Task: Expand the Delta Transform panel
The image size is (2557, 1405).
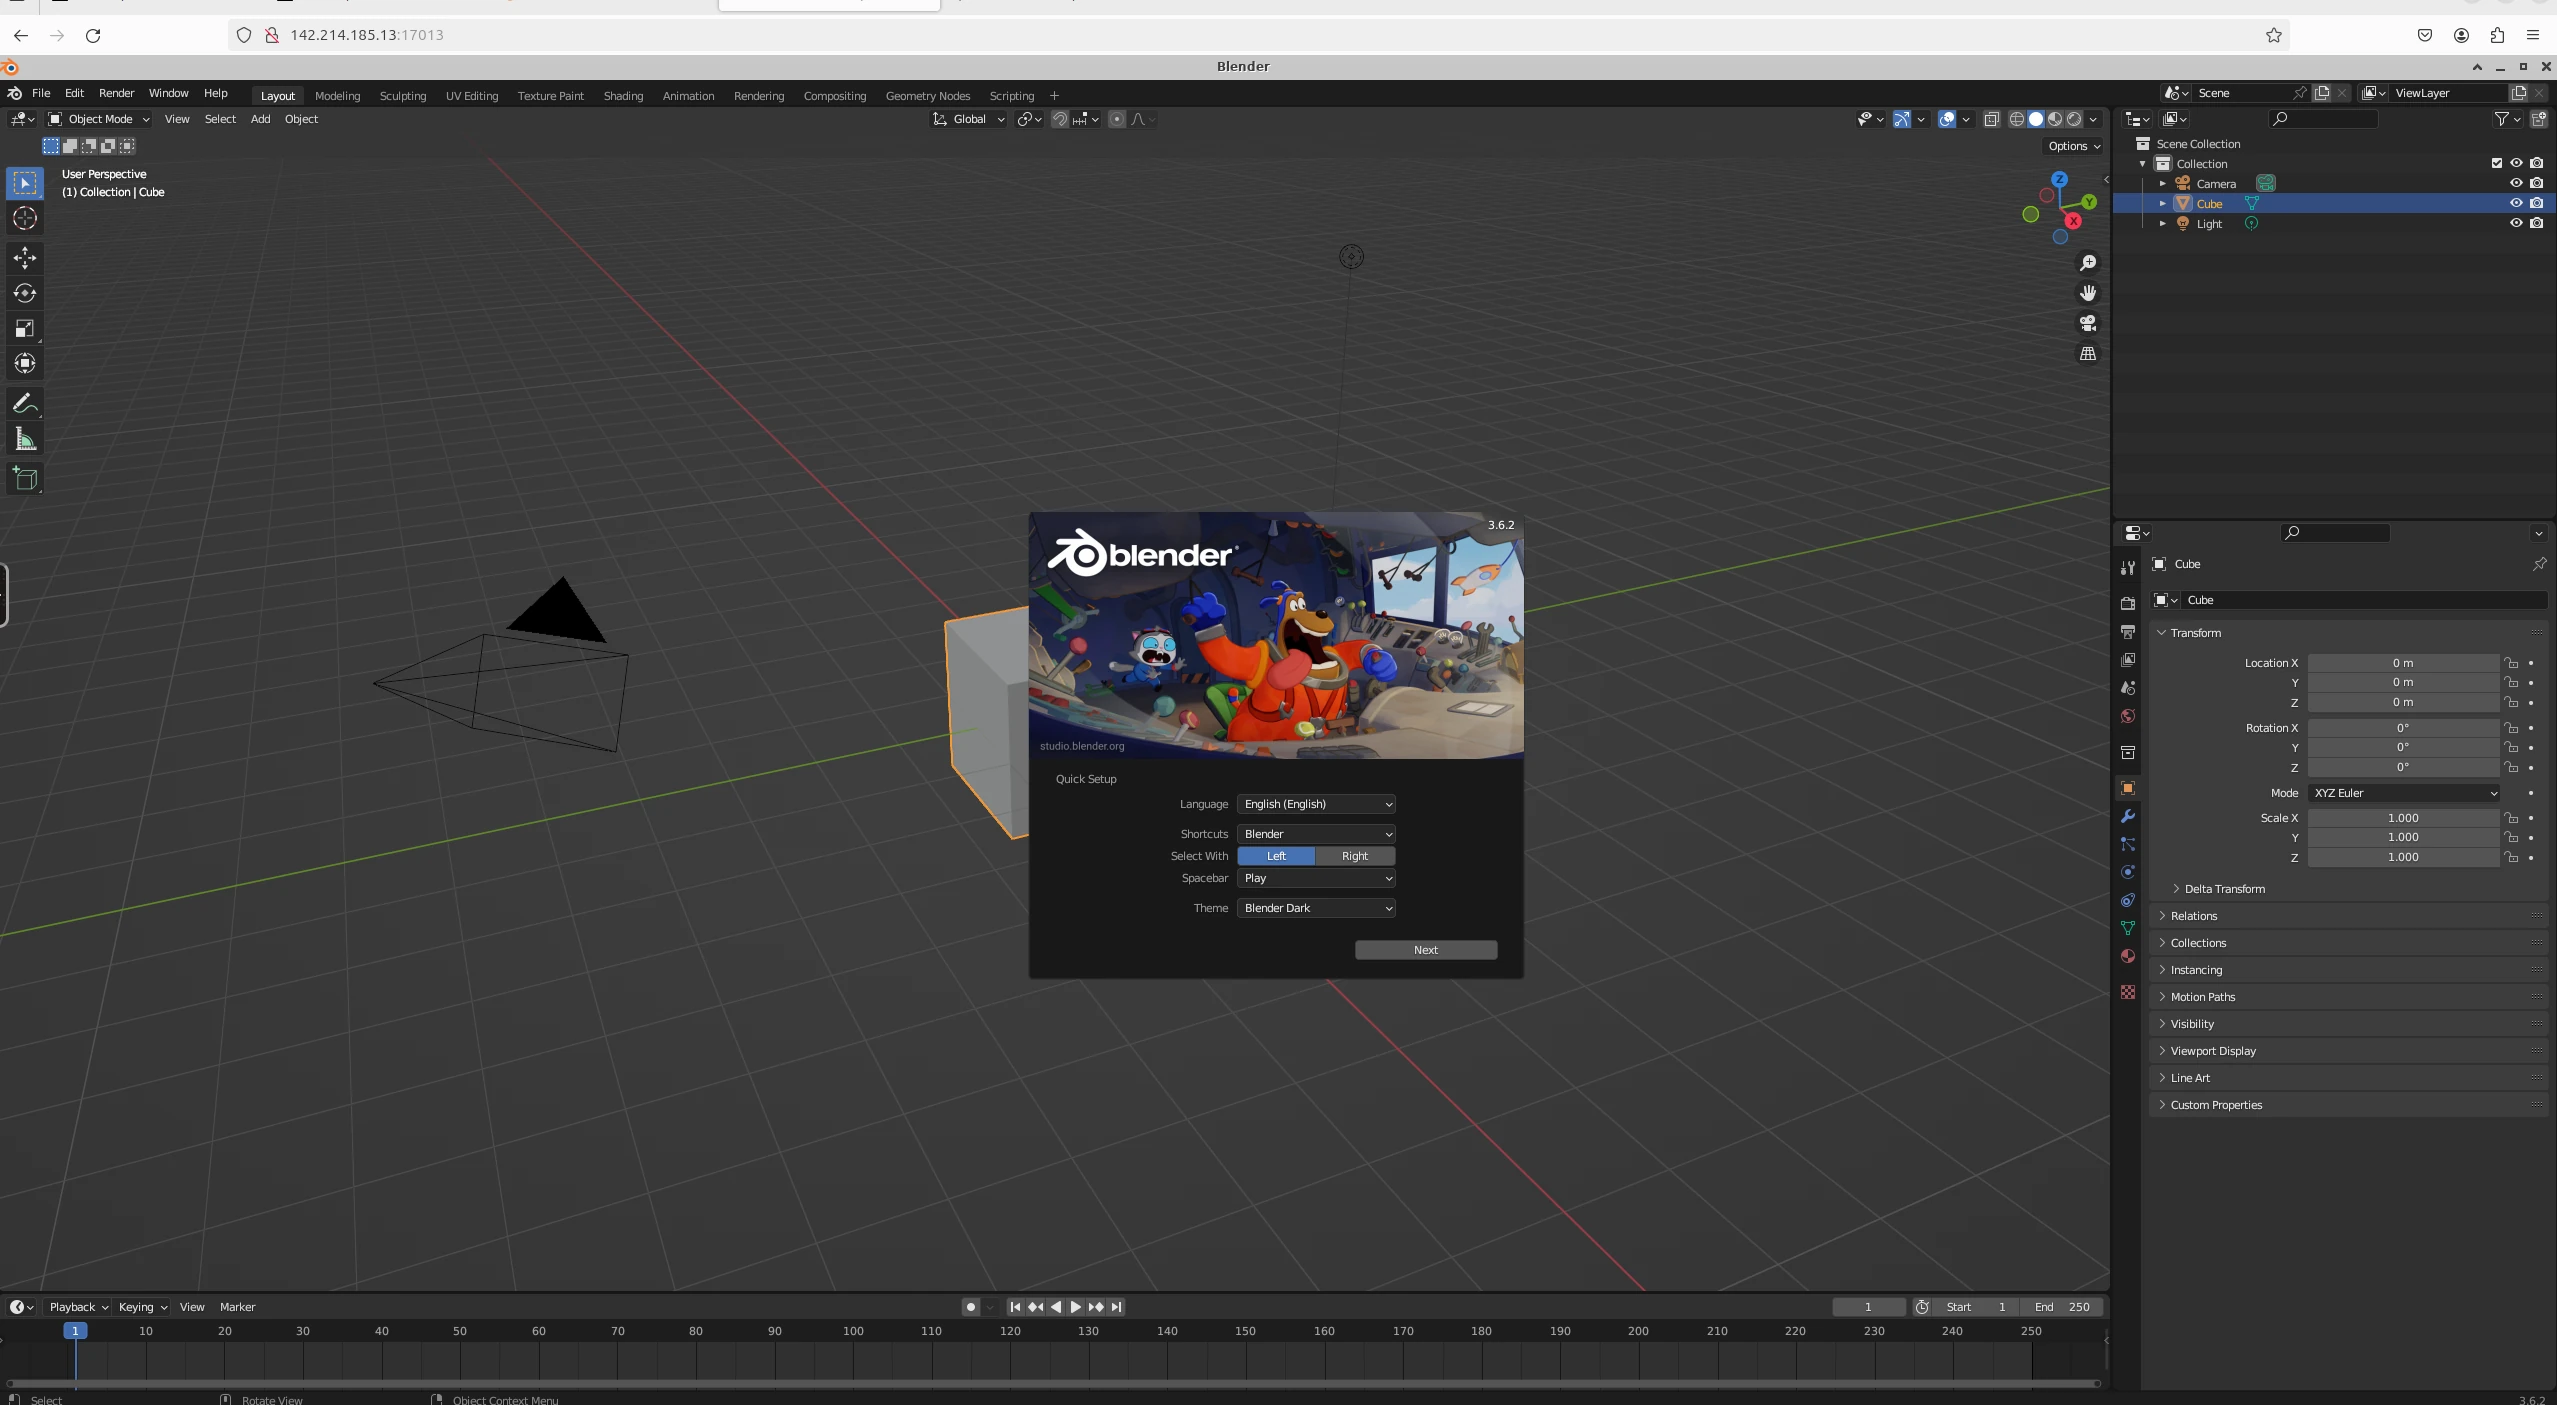Action: [2224, 889]
